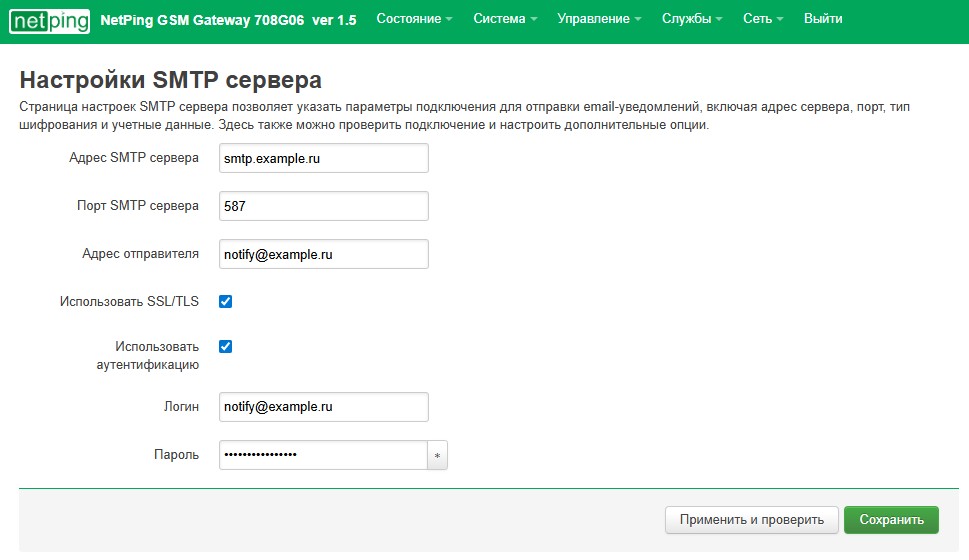Toggle the Использовать SSL/TLS checkbox

pos(226,301)
